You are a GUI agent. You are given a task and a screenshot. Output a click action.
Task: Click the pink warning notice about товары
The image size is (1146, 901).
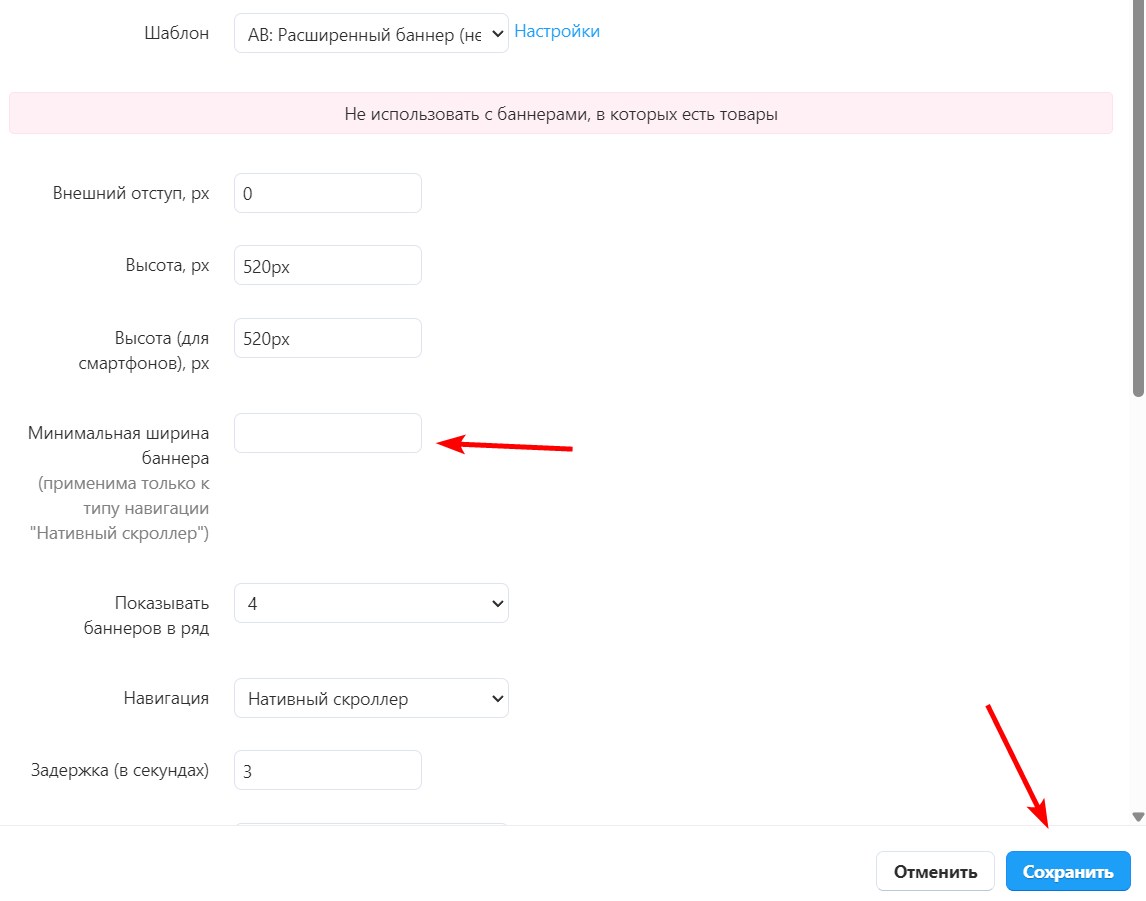pyautogui.click(x=560, y=114)
